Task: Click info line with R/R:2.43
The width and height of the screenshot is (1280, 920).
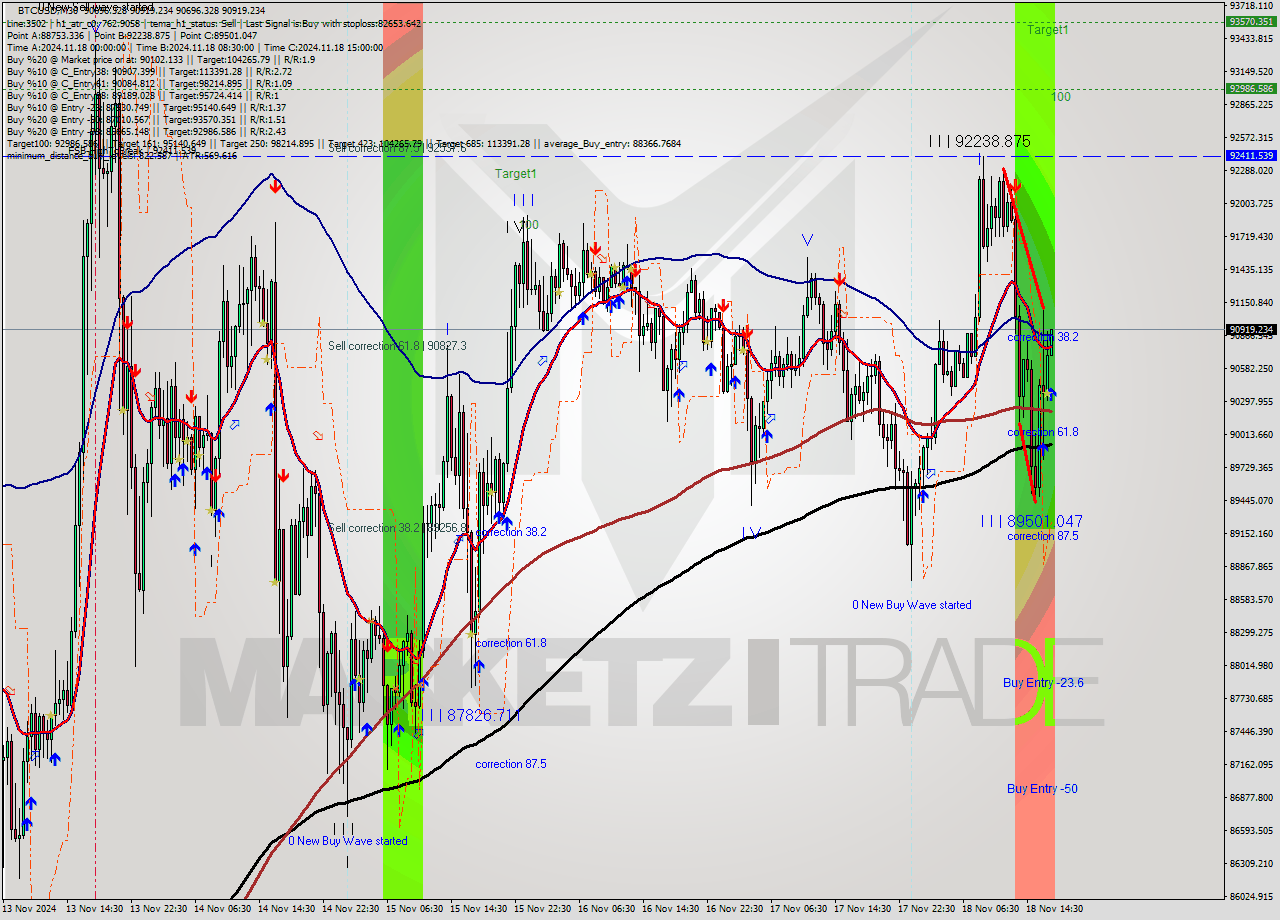Action: (146, 131)
